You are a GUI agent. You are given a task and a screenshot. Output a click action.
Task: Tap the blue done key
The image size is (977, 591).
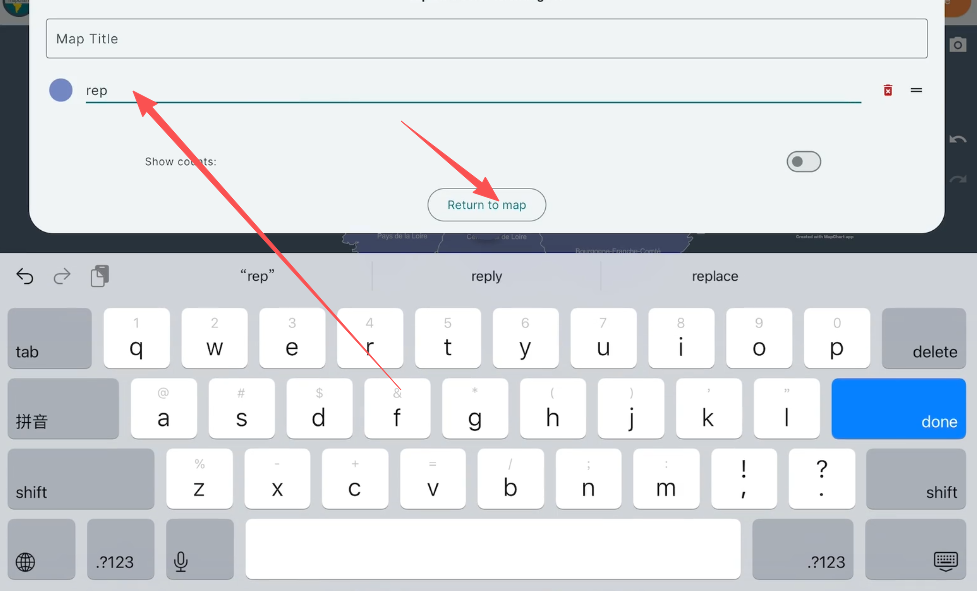tap(898, 409)
